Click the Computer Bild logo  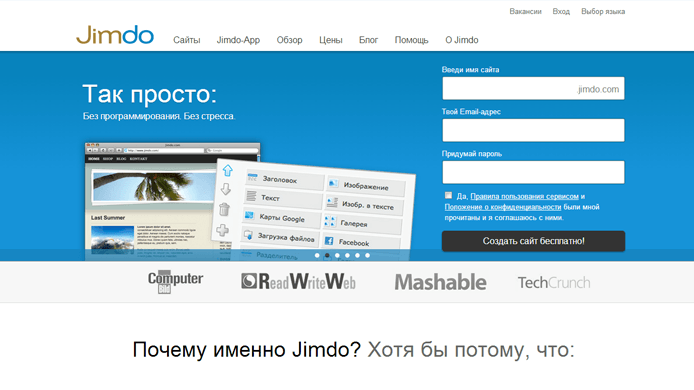point(175,282)
